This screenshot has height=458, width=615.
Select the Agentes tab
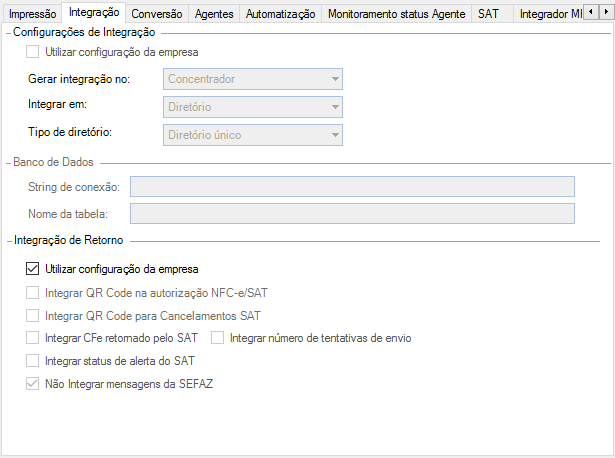pyautogui.click(x=213, y=14)
